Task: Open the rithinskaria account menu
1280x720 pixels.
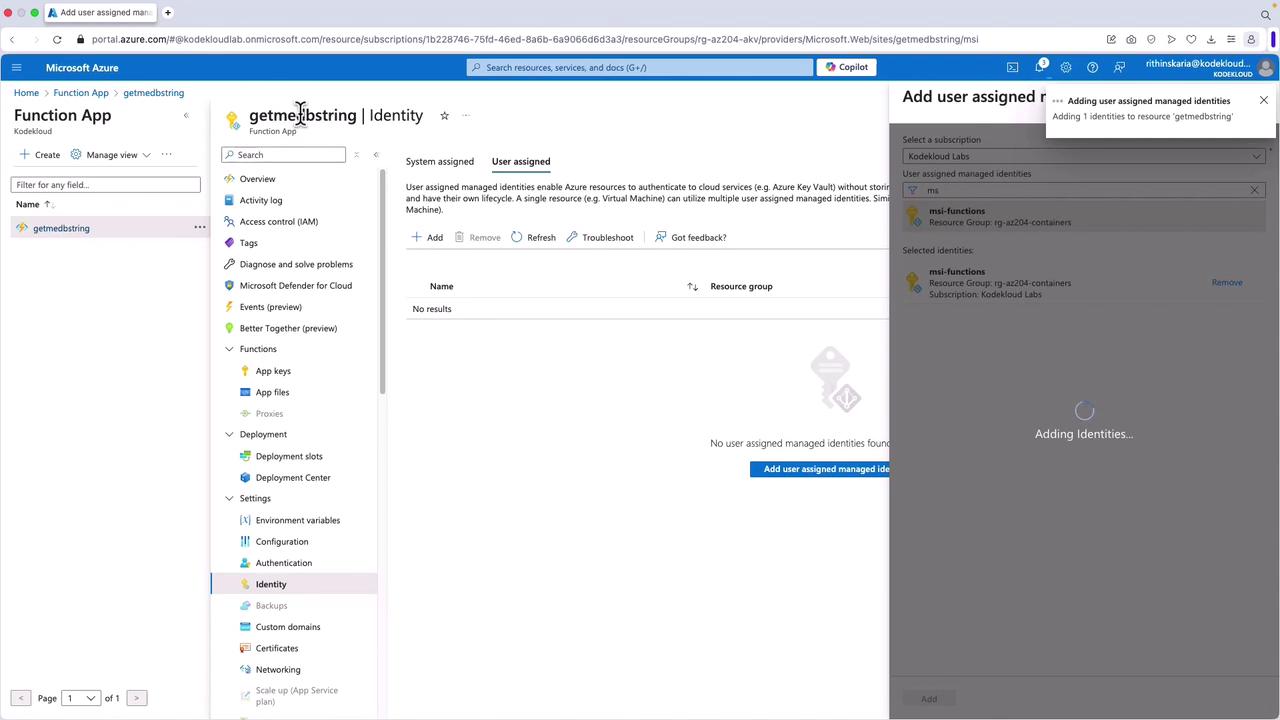Action: [x=1210, y=67]
